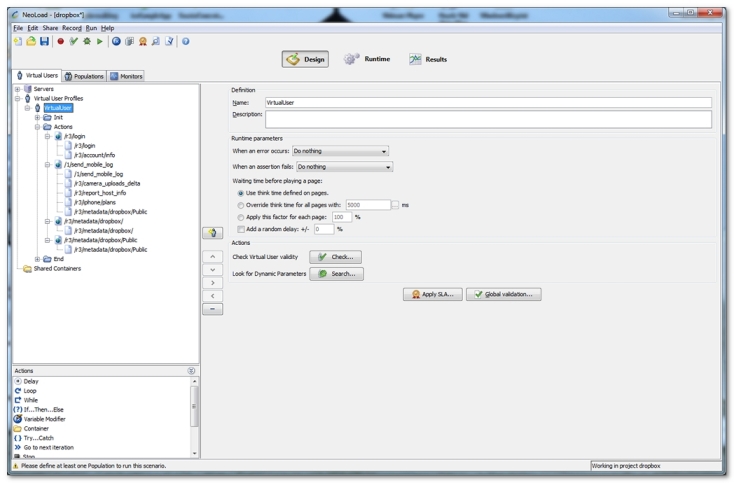Collapse the Virtual User Profiles node
This screenshot has width=734, height=483.
[x=17, y=98]
